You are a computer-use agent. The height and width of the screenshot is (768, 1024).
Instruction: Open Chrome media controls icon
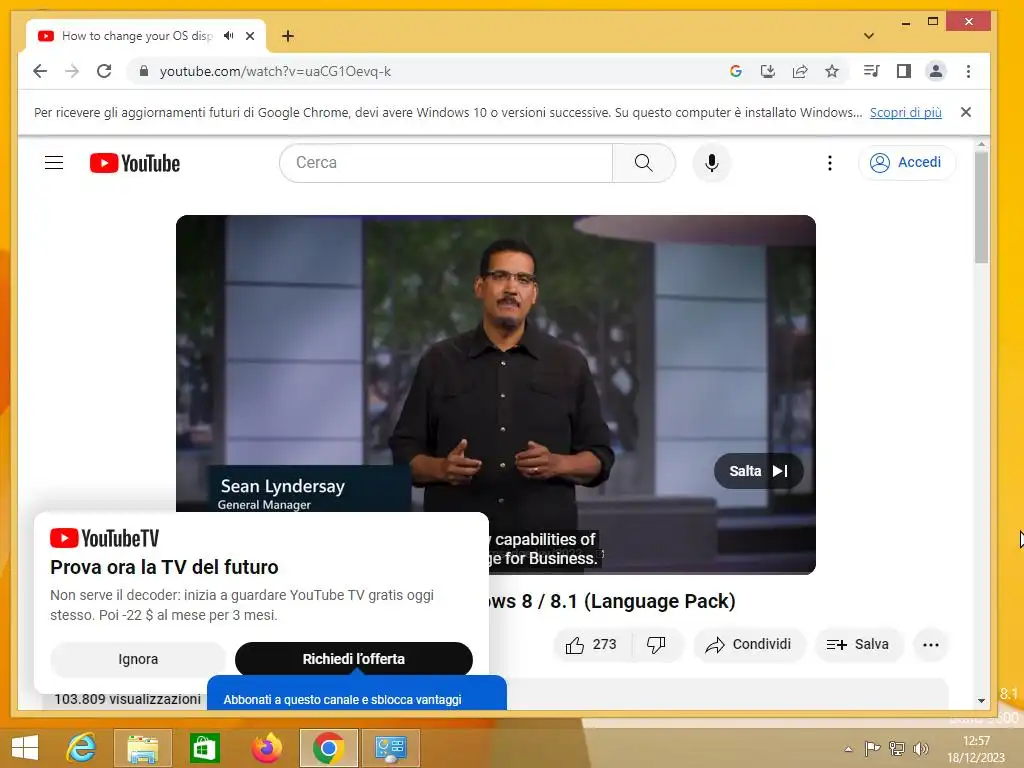871,71
